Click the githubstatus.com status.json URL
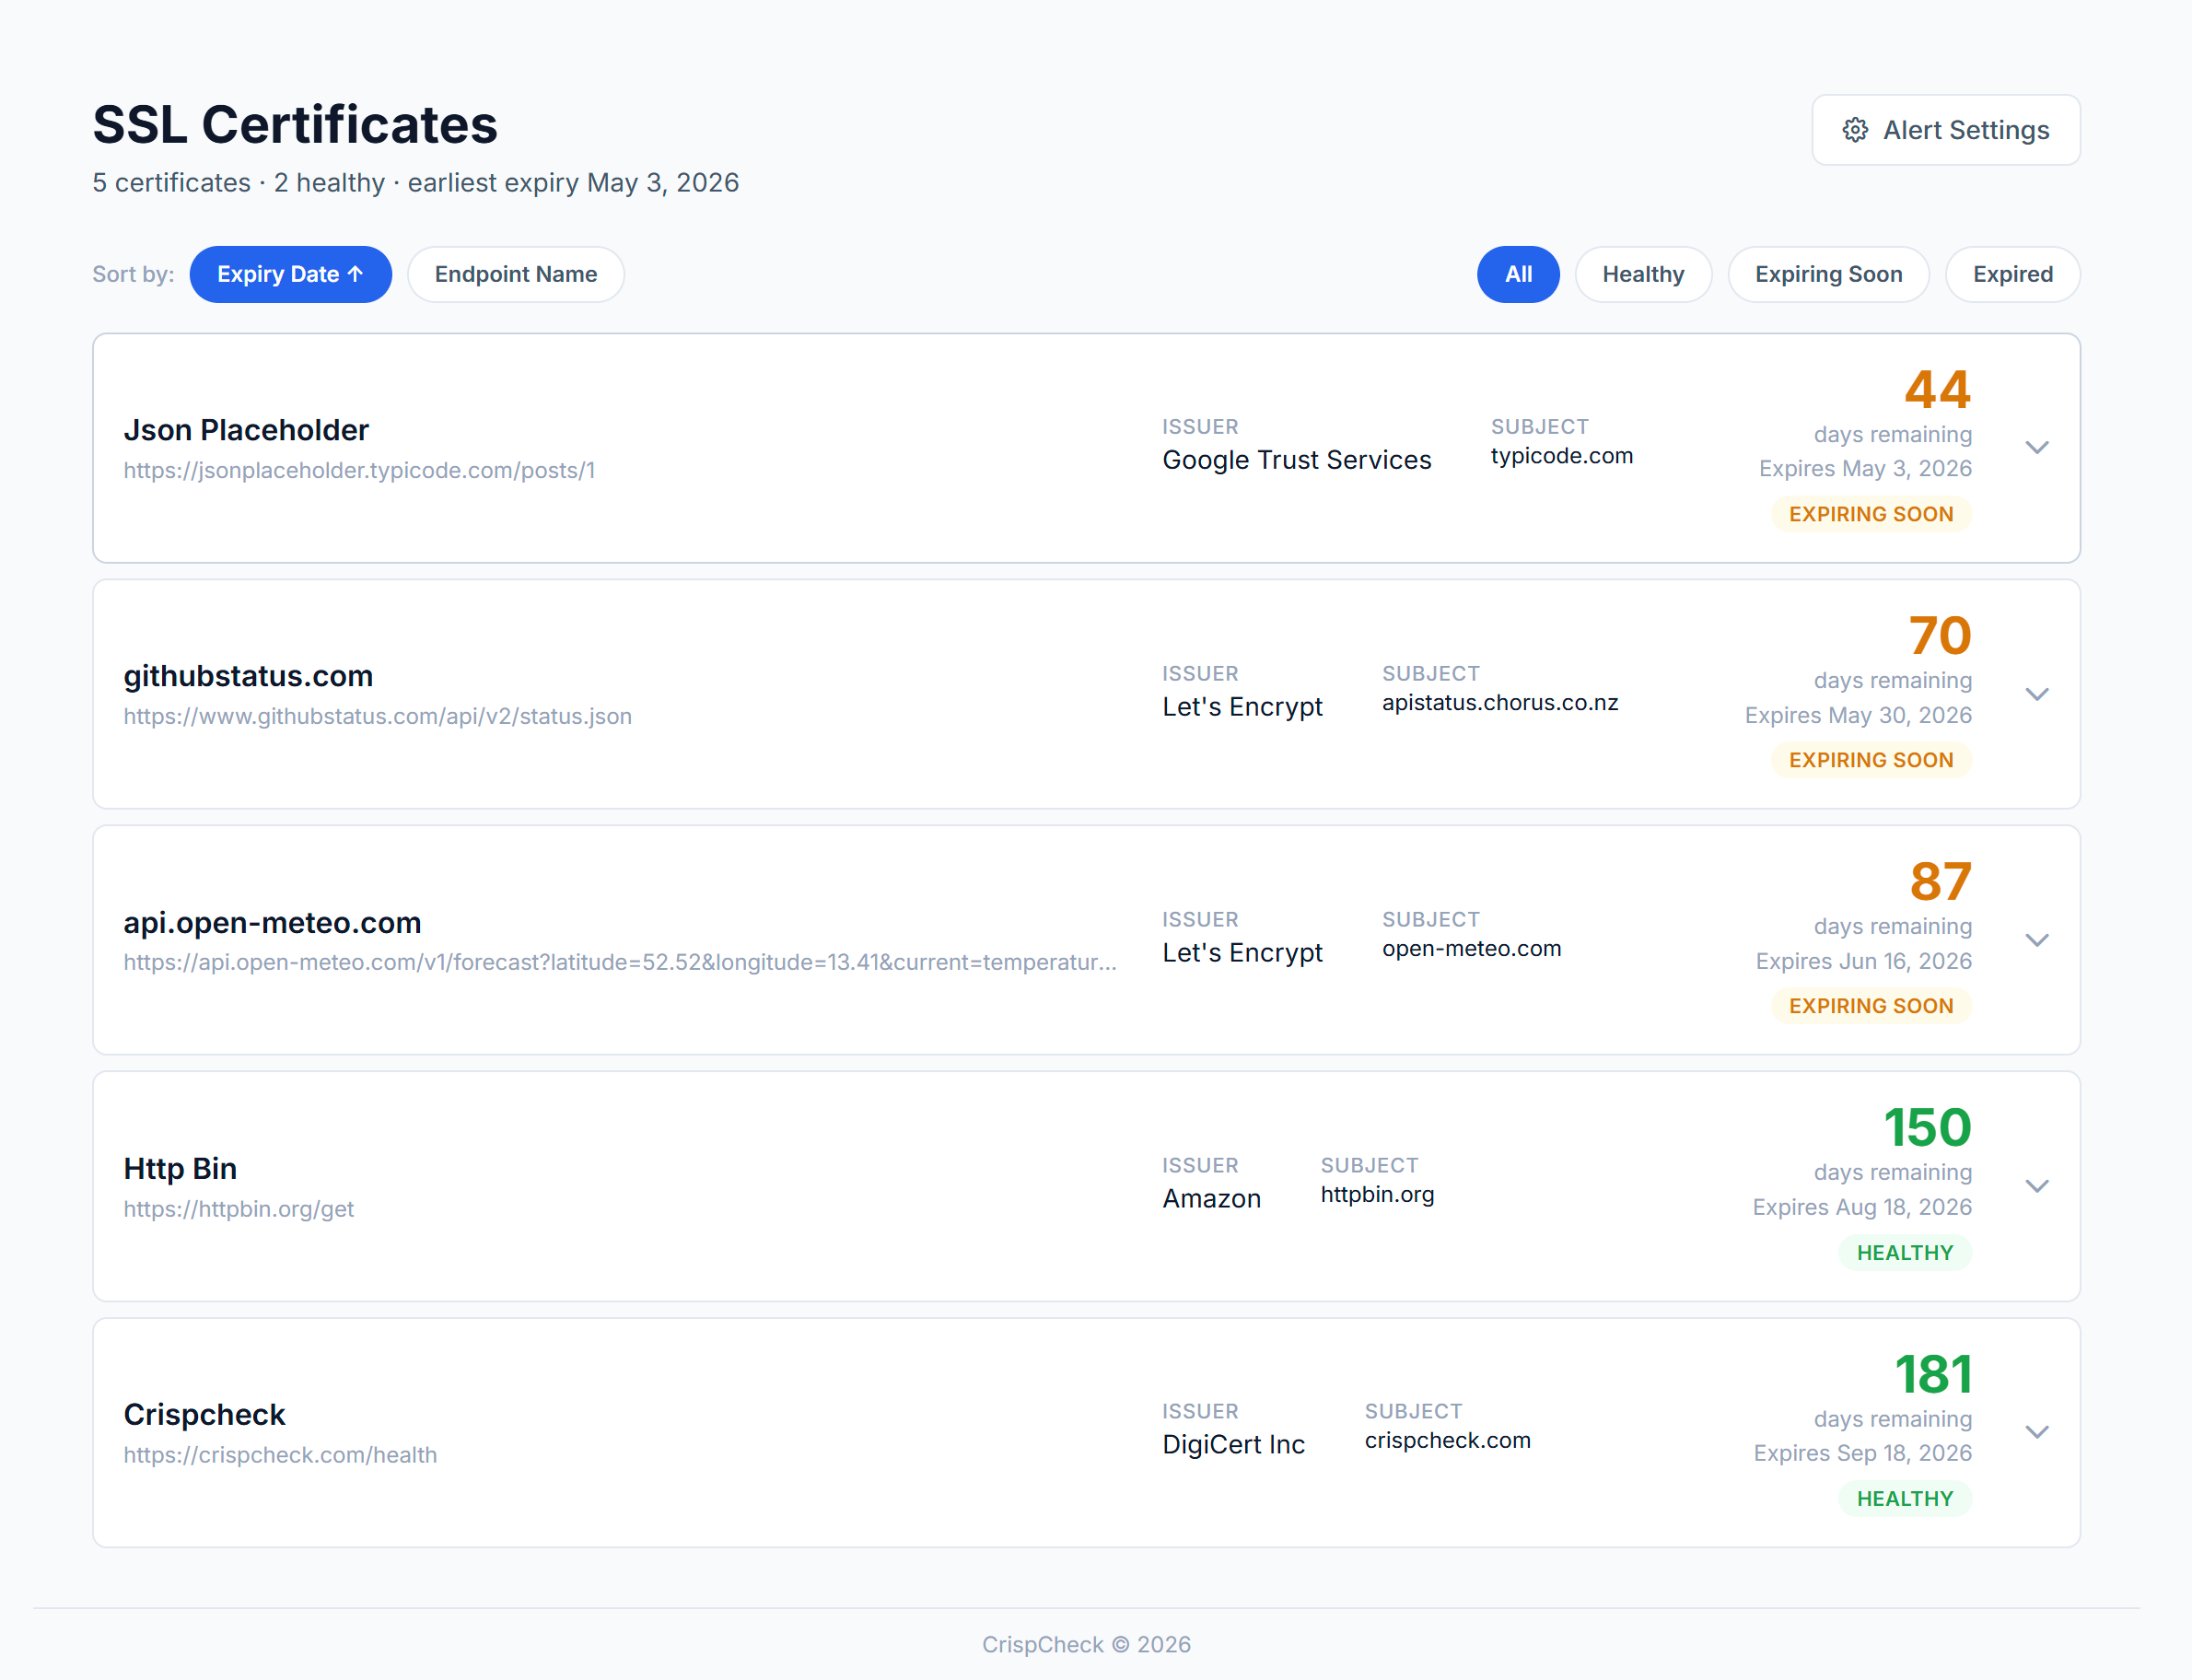 (x=377, y=716)
